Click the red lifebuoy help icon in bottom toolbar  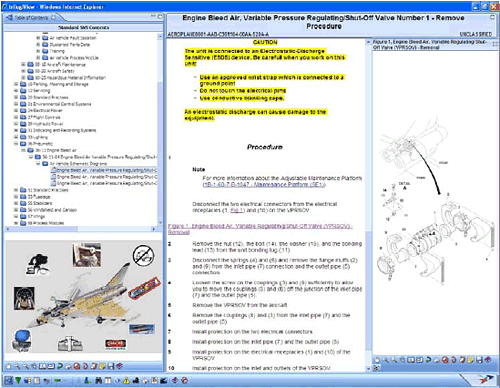click(185, 380)
